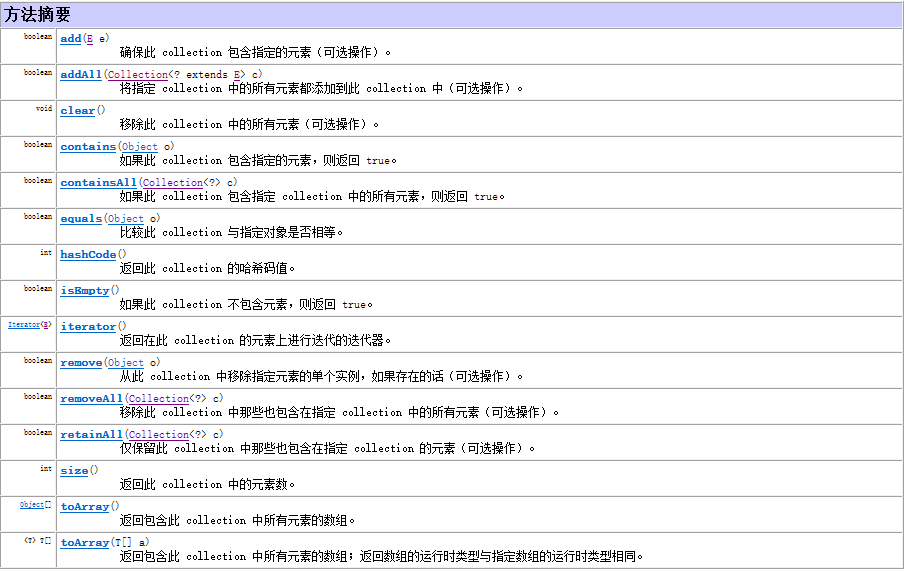Image resolution: width=905 pixels, height=571 pixels.
Task: Click description '将指定 collection 中的所有元素都添加到此'
Action: (240, 88)
